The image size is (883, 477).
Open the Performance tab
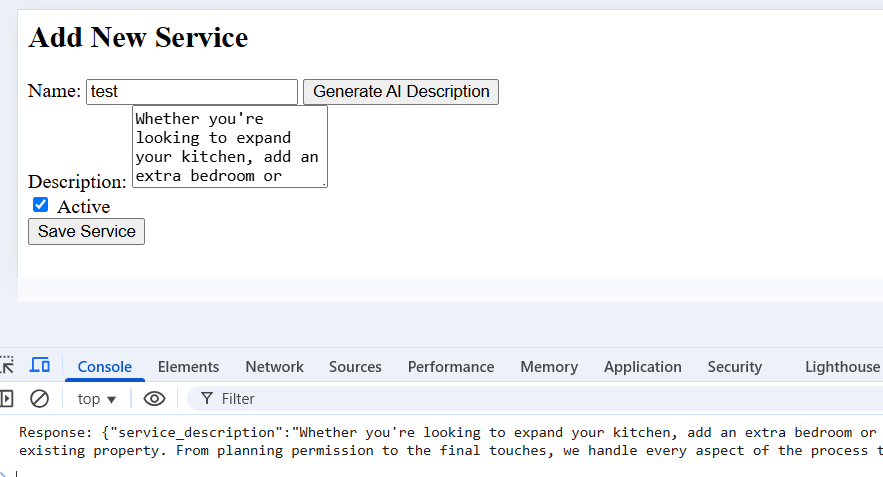[x=451, y=367]
